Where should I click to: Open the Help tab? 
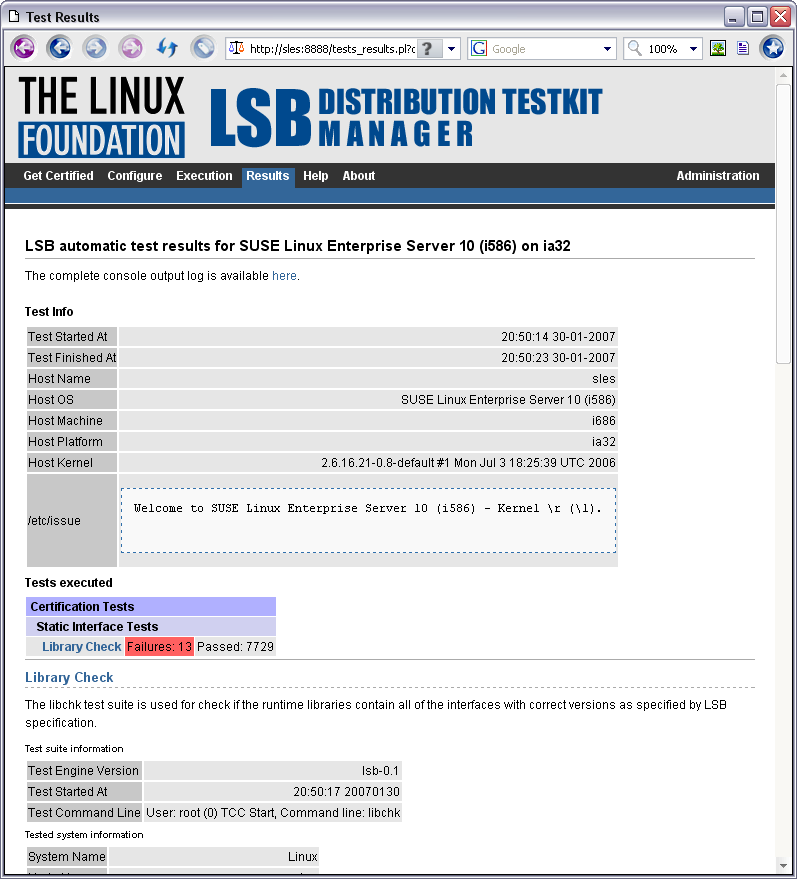click(316, 175)
